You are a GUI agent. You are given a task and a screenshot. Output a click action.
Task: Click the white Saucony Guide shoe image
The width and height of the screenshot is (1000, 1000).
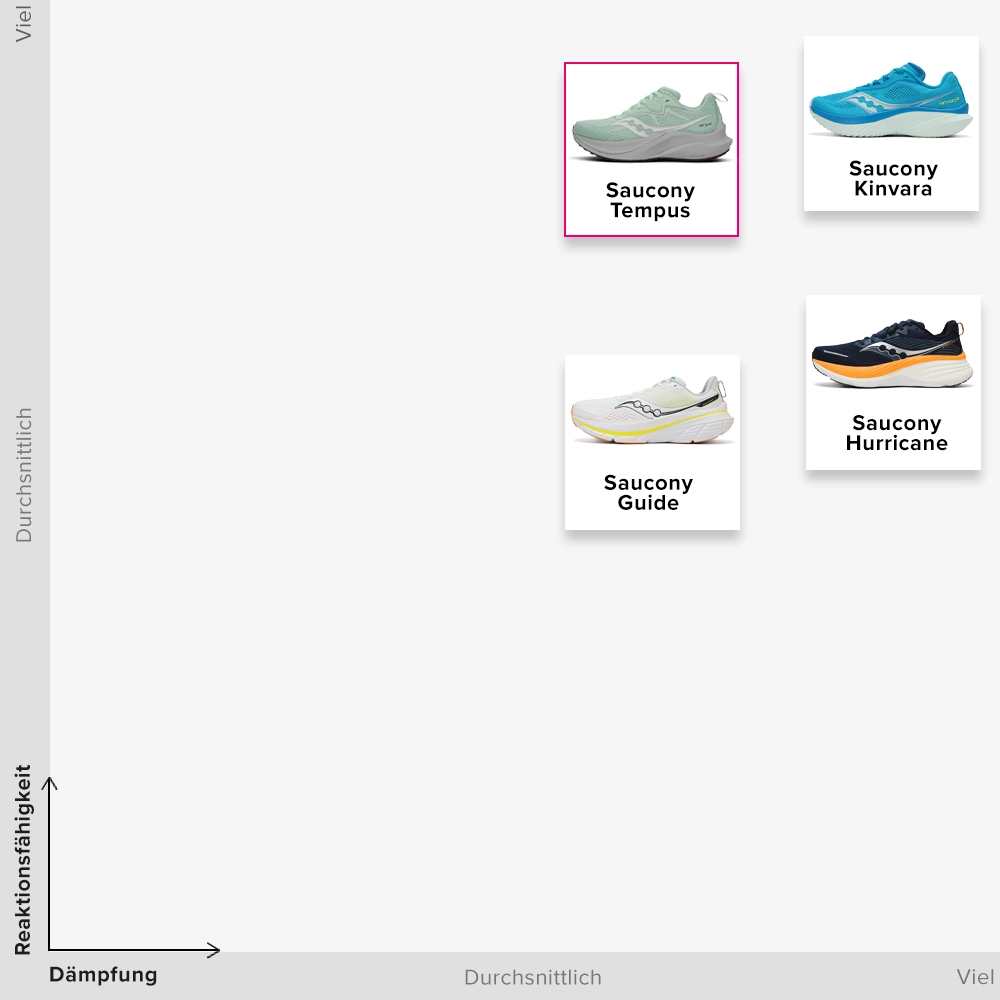pyautogui.click(x=652, y=410)
